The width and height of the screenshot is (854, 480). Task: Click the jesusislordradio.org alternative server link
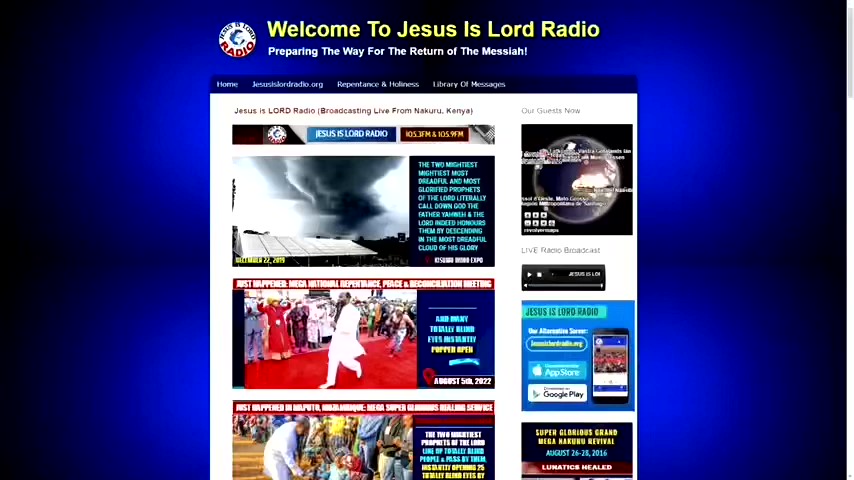tap(556, 344)
